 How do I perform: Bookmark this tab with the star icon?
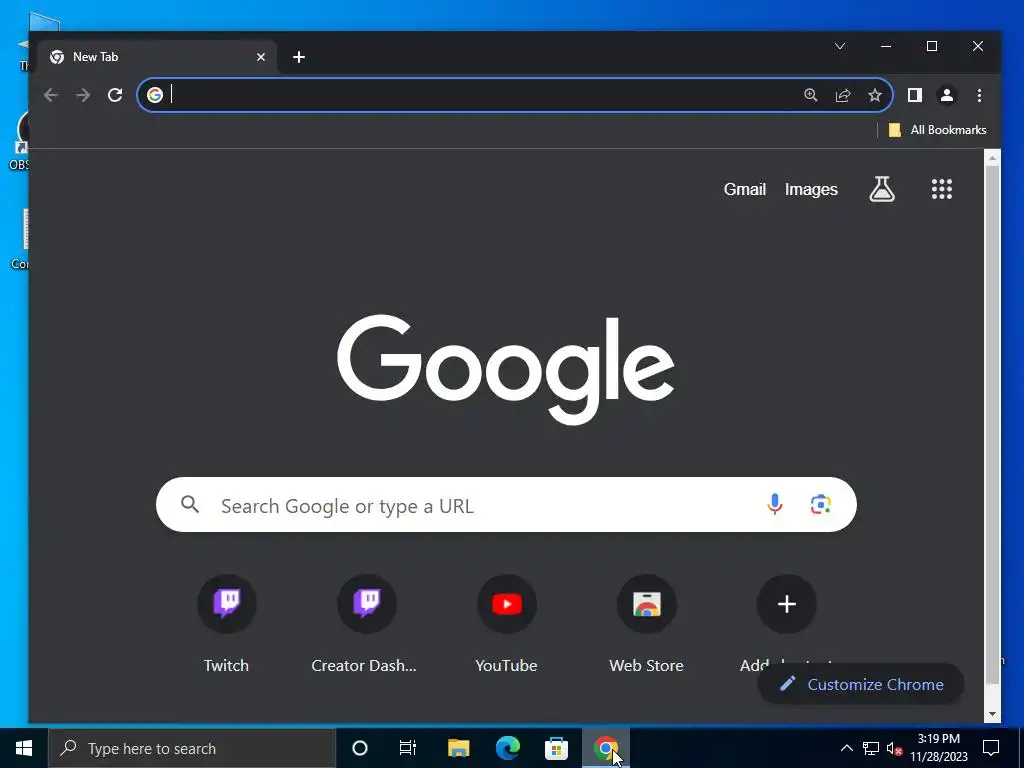875,95
